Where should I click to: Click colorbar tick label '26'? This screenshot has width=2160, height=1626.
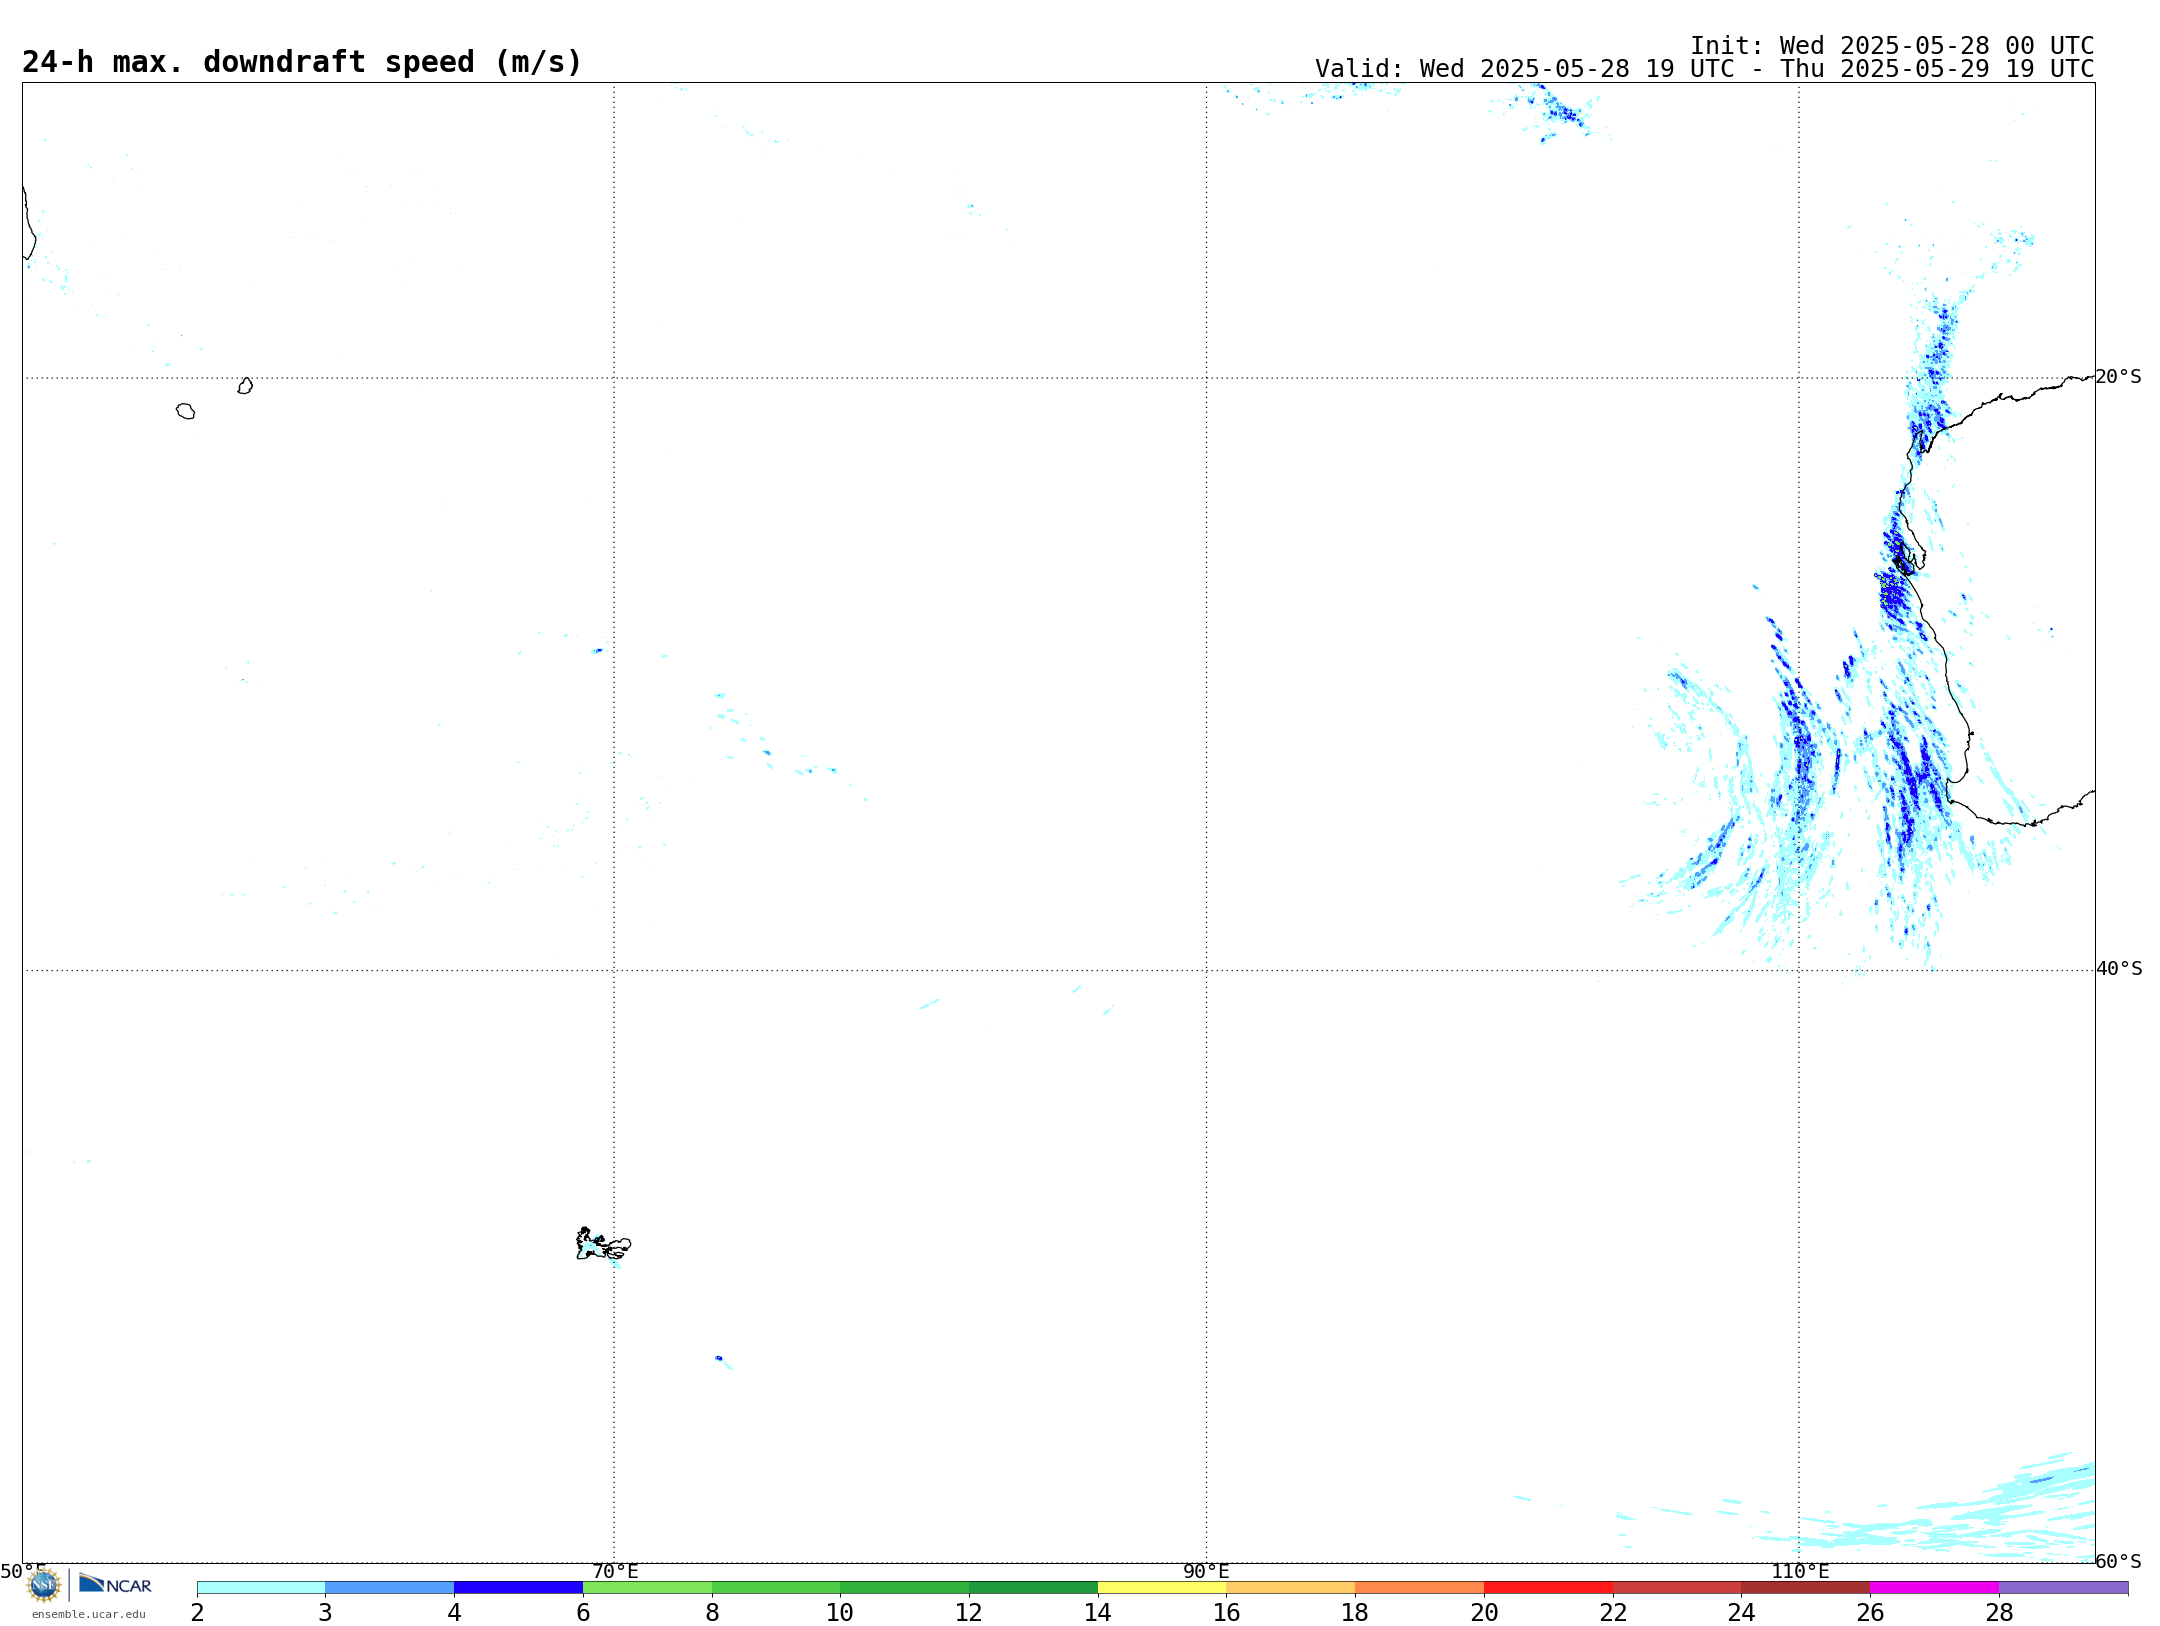[x=1870, y=1613]
